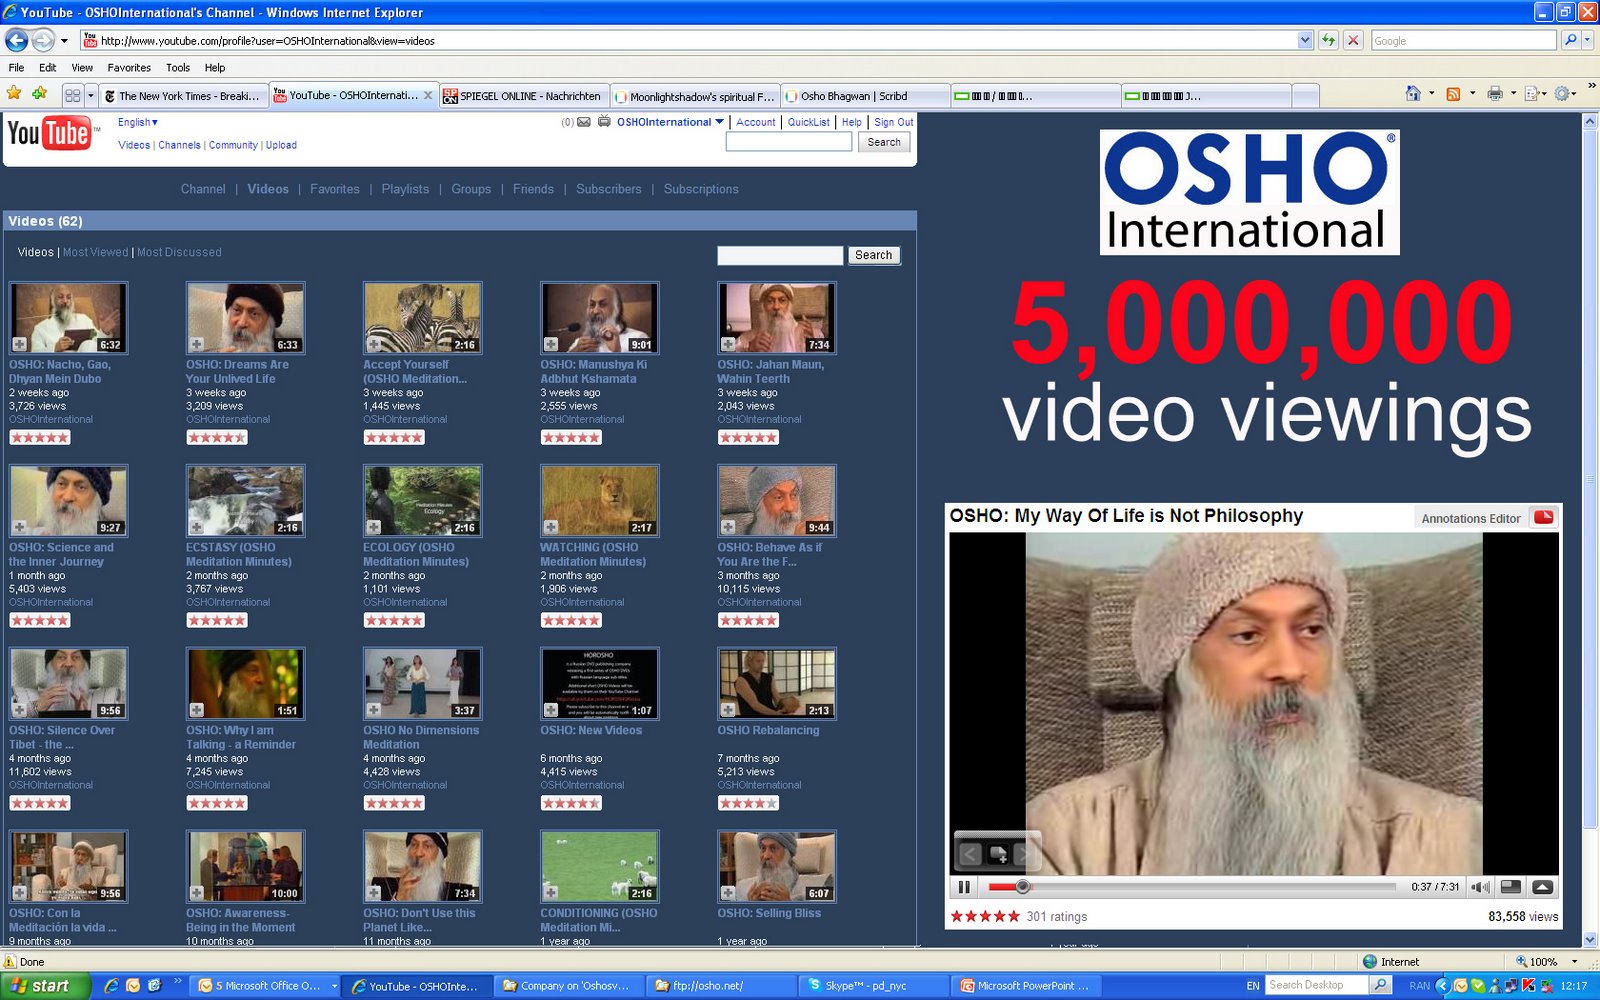Viewport: 1600px width, 1000px height.
Task: Open the File menu
Action: 16,68
